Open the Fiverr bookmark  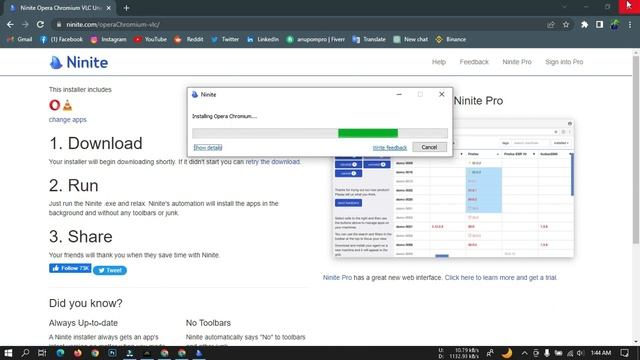pos(316,40)
